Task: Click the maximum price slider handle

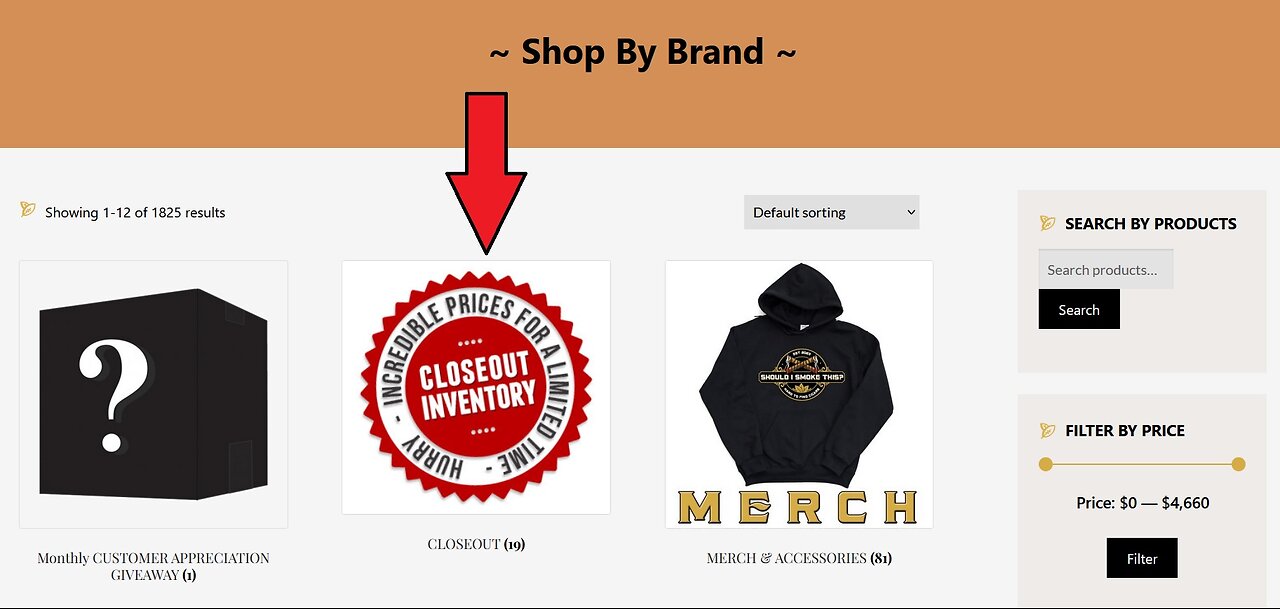Action: coord(1238,464)
